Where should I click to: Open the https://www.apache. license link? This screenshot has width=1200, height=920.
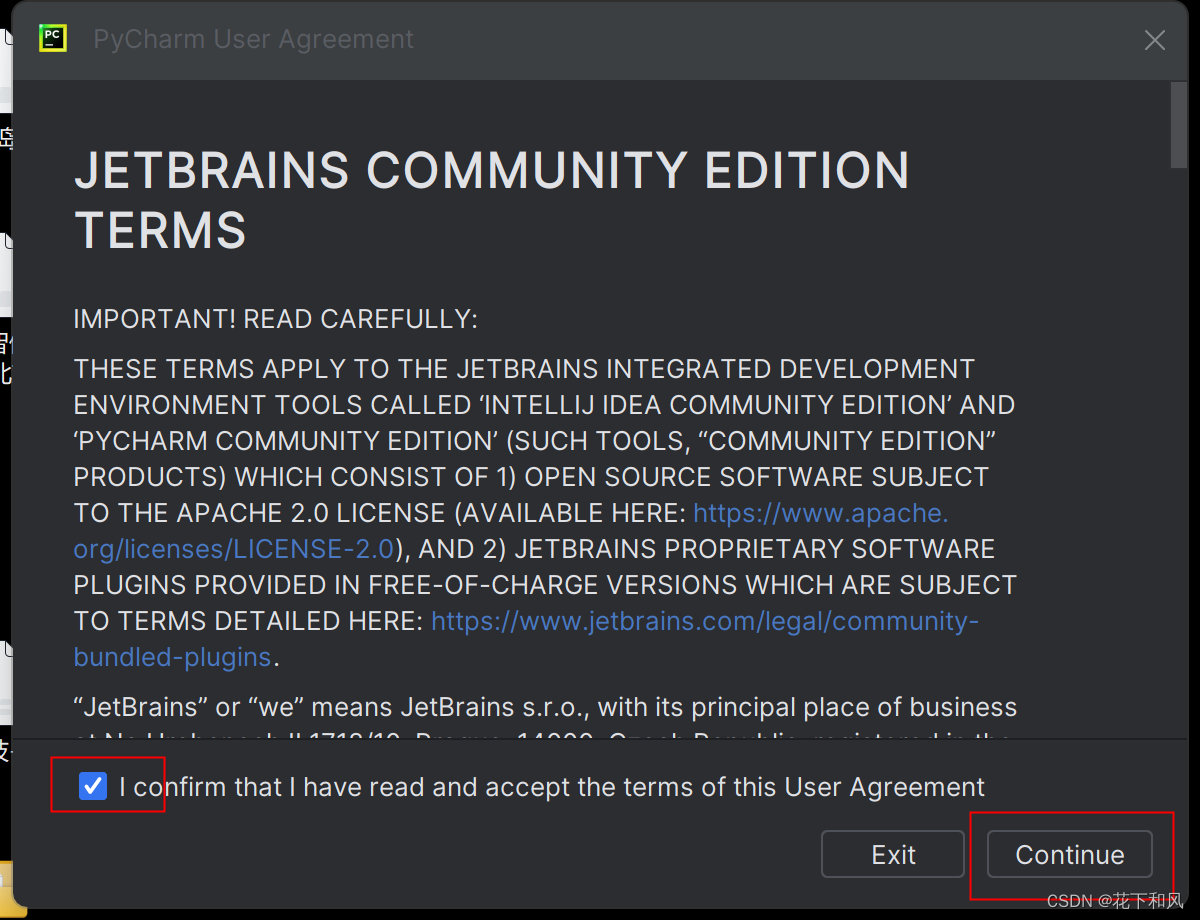tap(820, 513)
